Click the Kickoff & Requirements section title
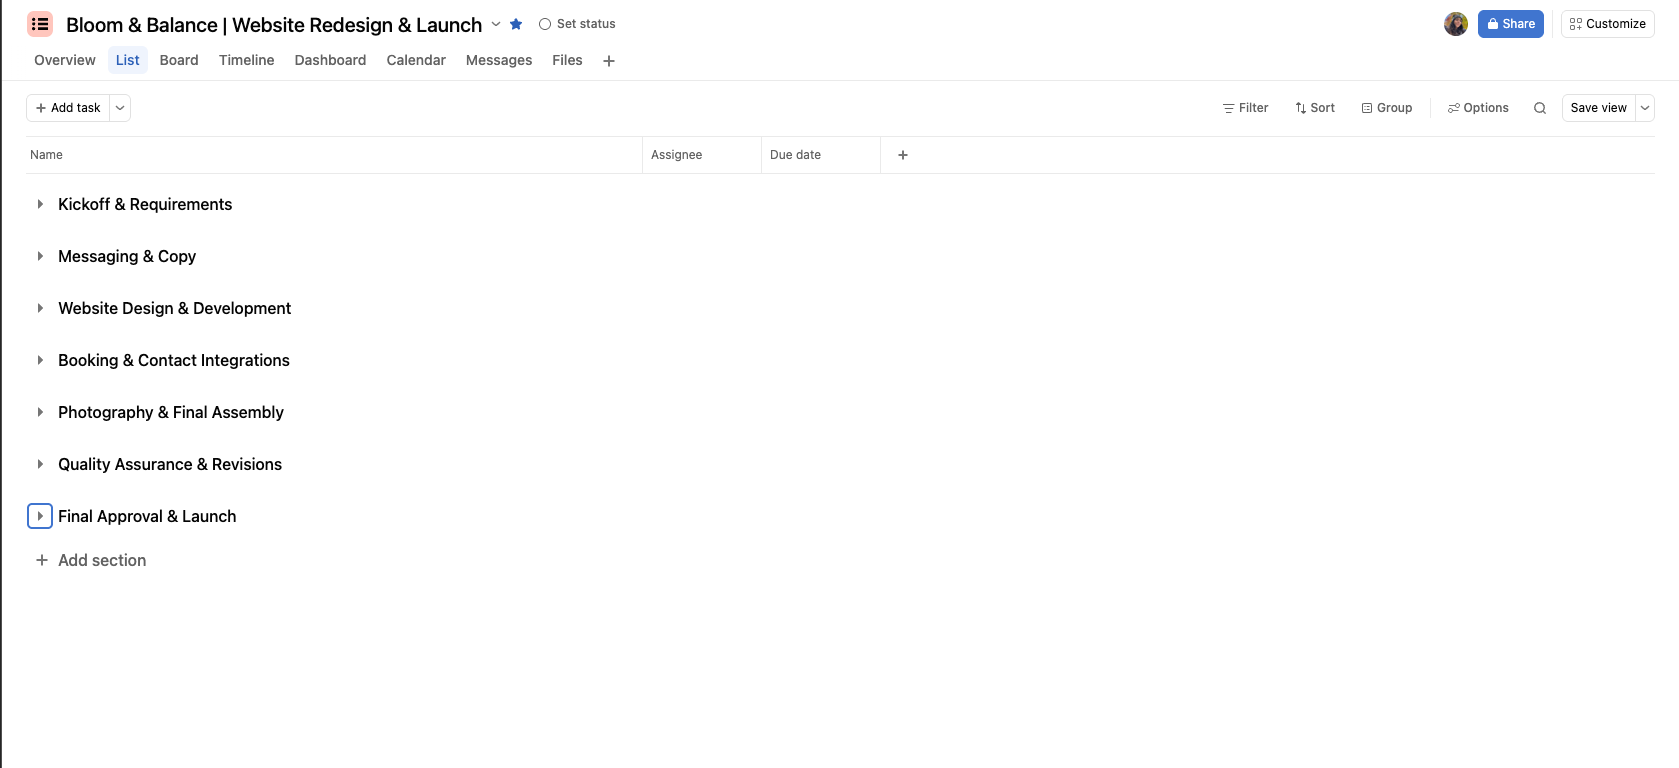 (x=145, y=204)
